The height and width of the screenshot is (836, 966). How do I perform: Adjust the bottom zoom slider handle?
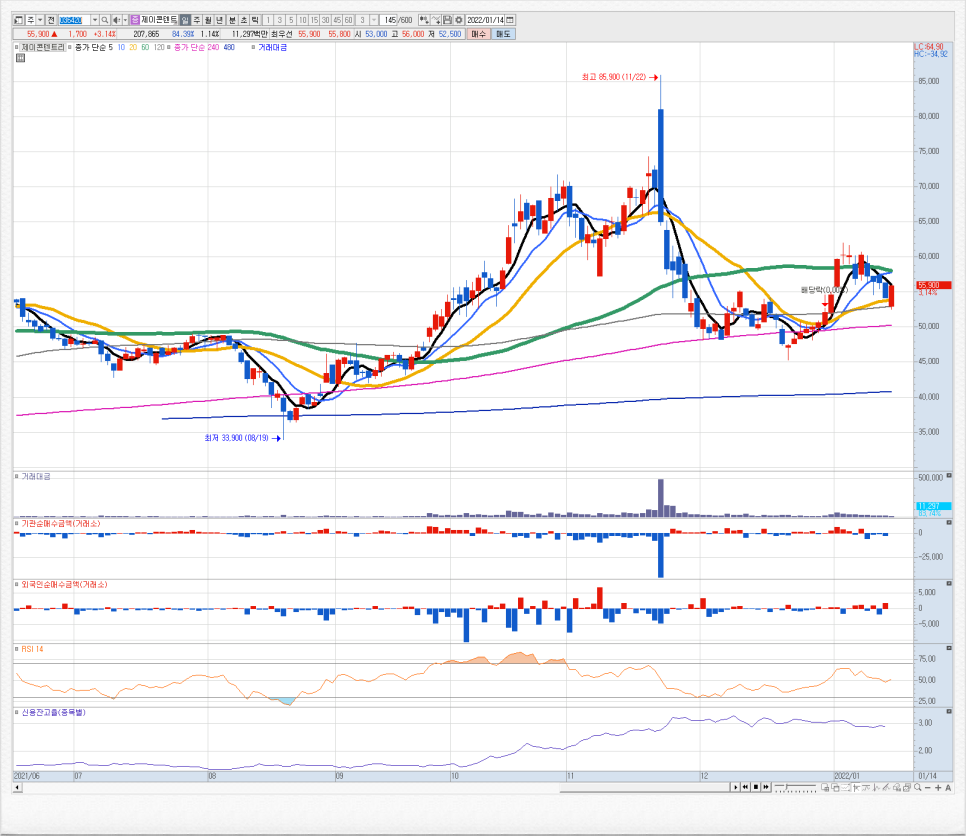[788, 787]
